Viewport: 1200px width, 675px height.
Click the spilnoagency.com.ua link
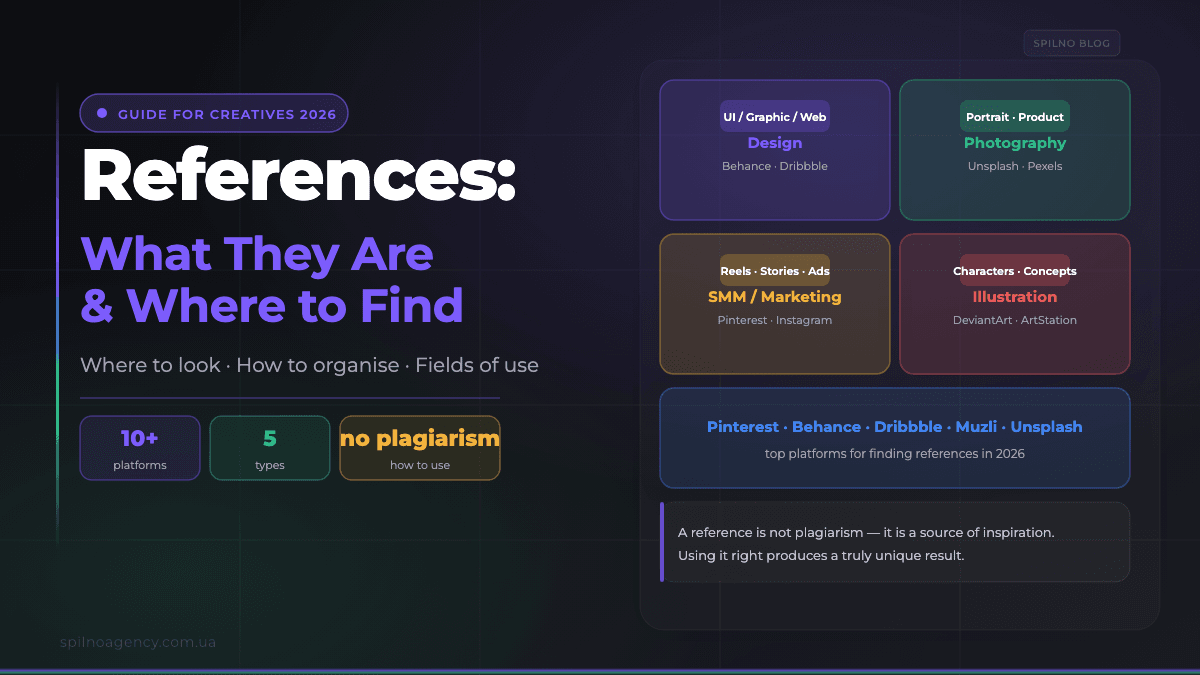(138, 642)
